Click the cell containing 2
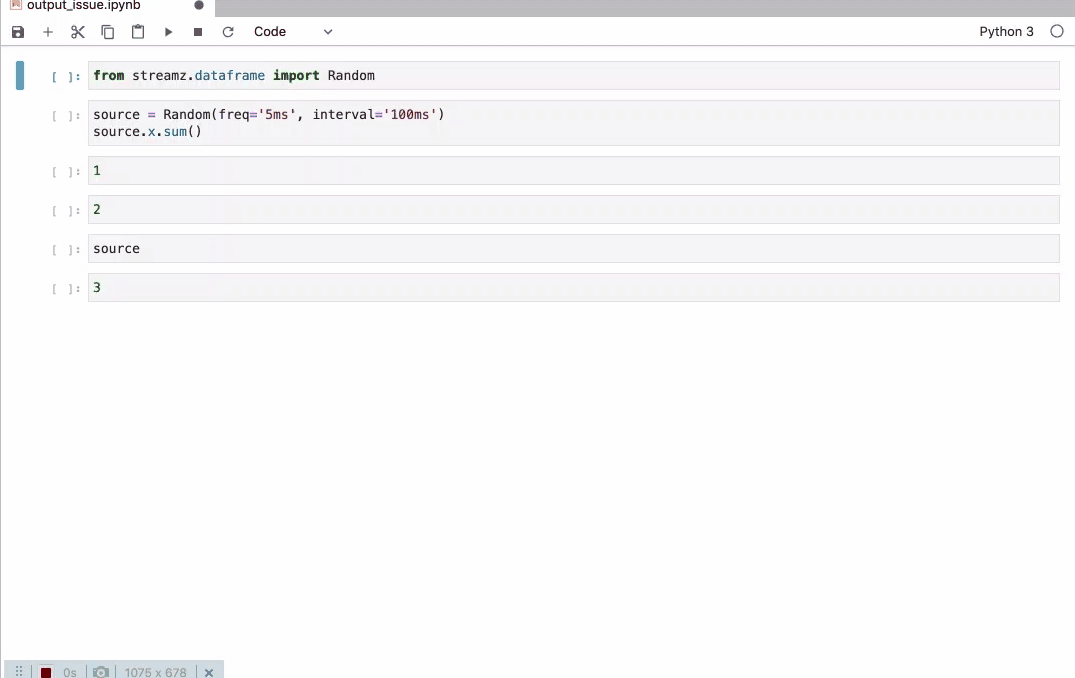1075x678 pixels. (573, 210)
